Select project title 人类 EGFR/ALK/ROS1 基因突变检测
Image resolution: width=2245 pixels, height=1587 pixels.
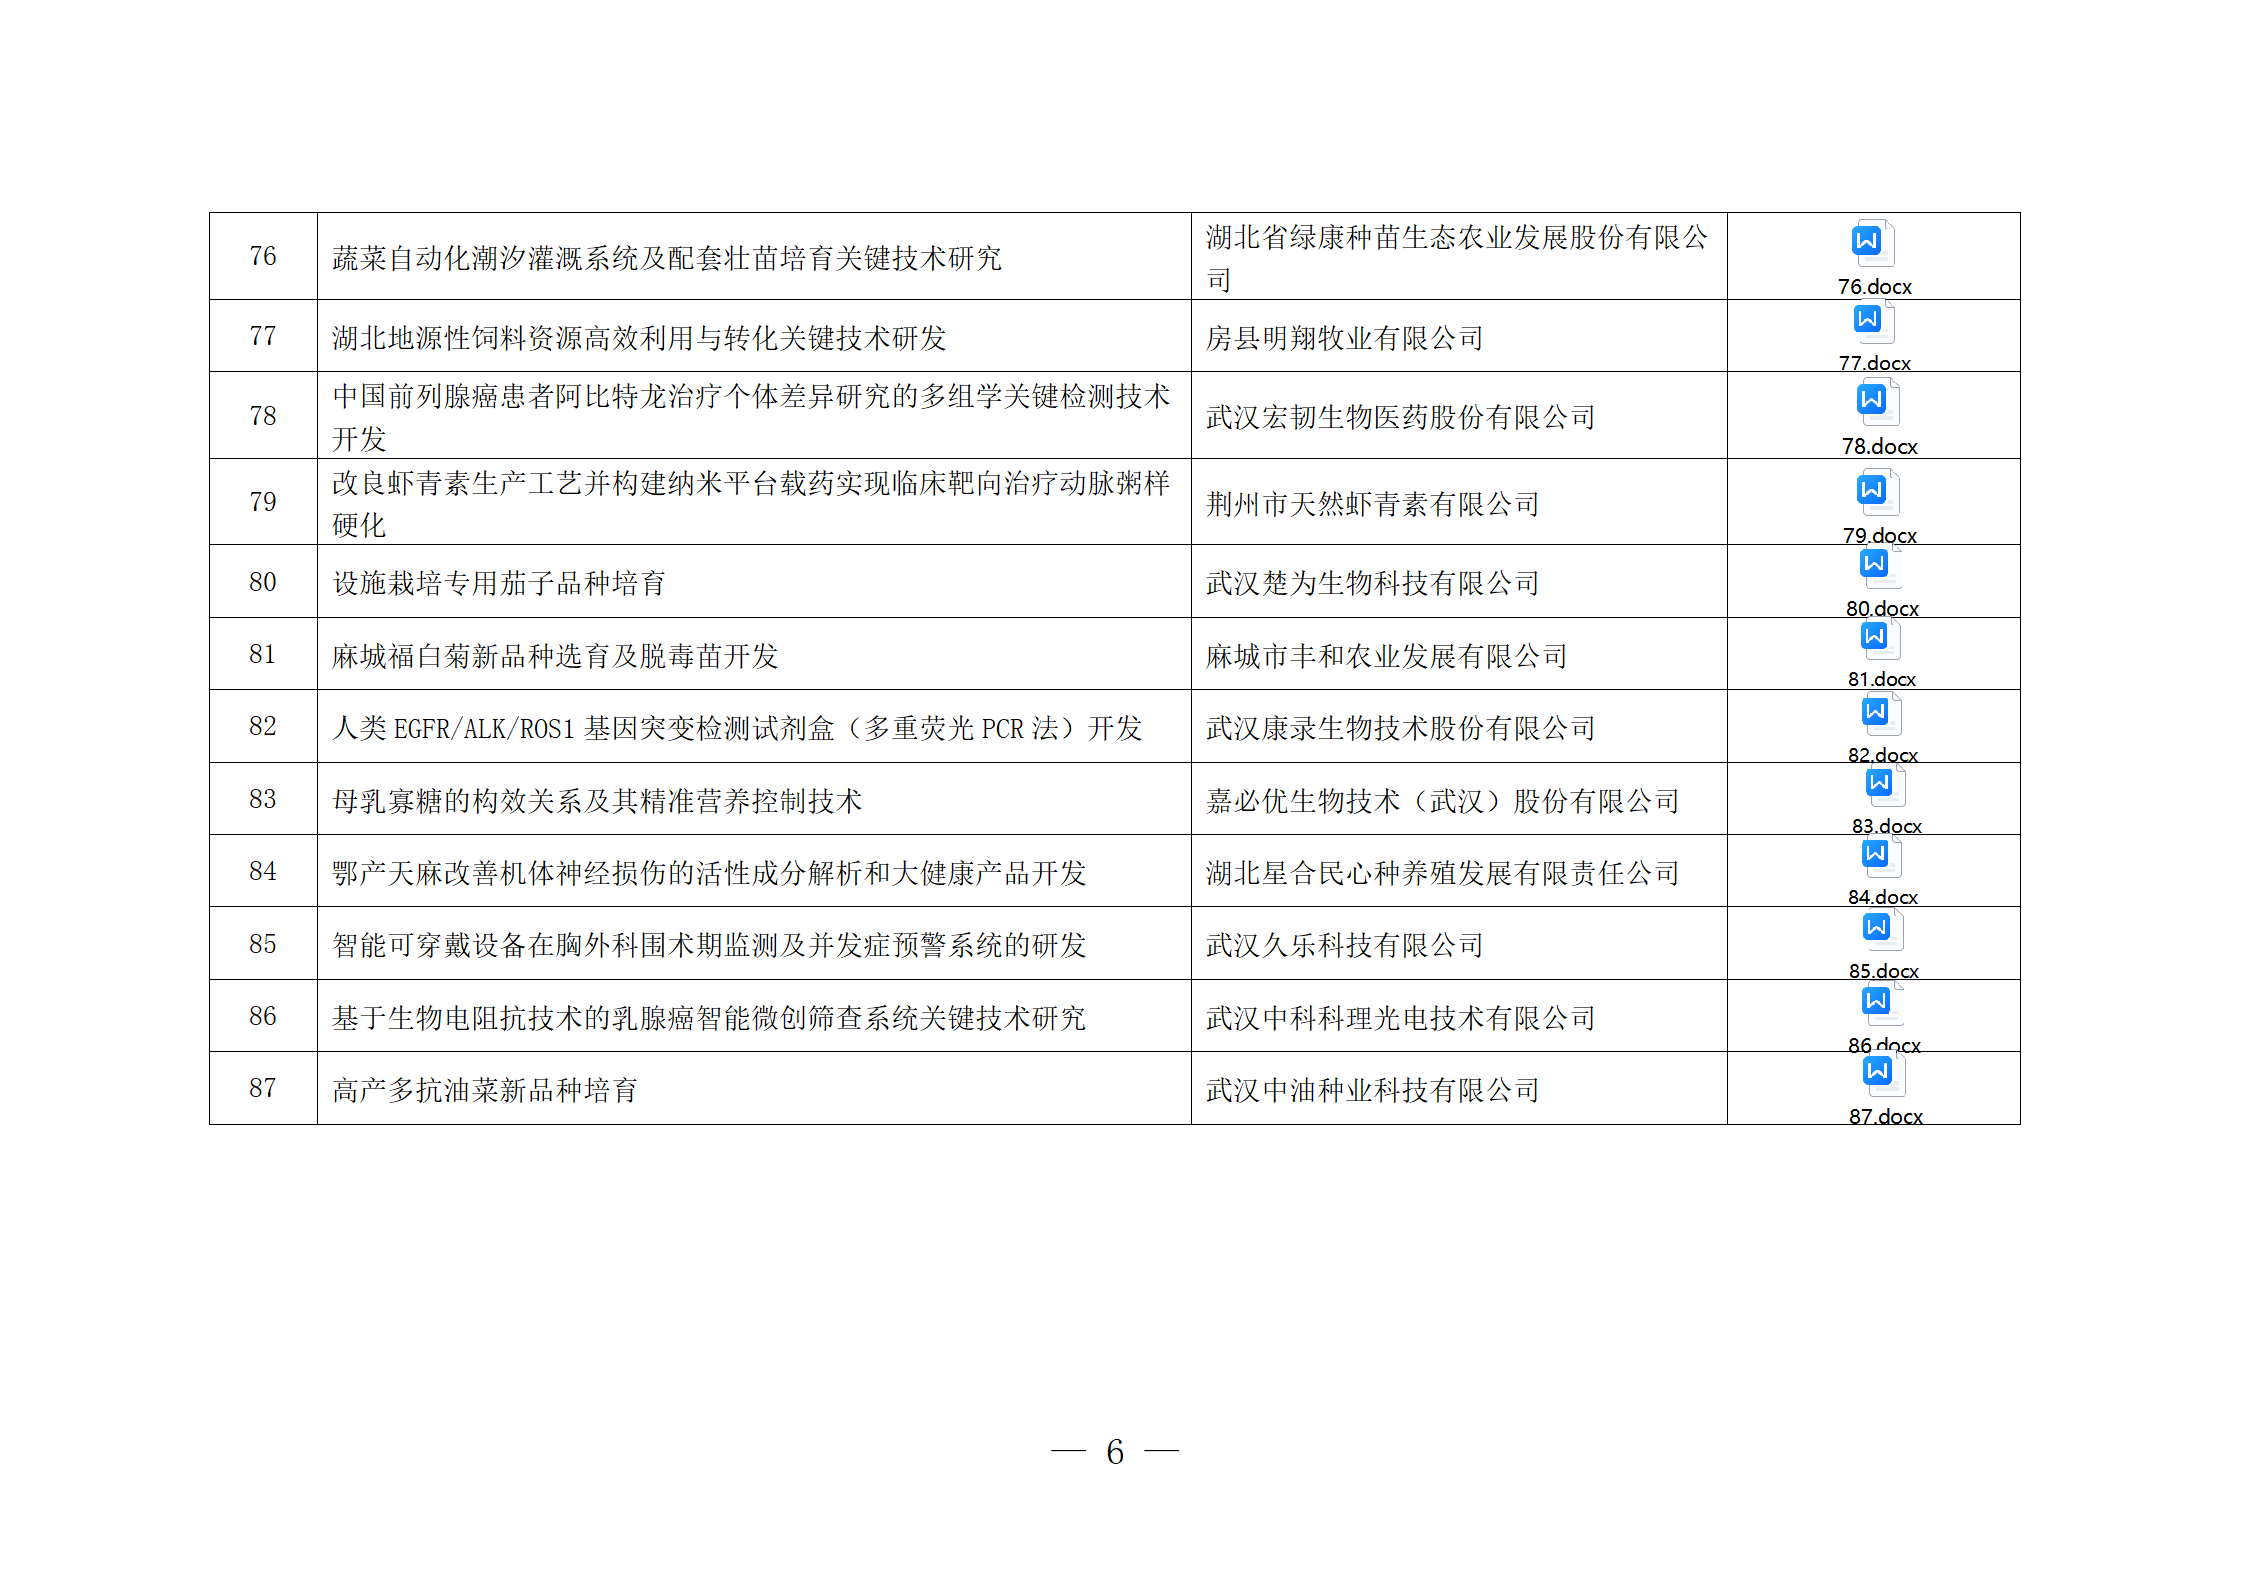[737, 728]
